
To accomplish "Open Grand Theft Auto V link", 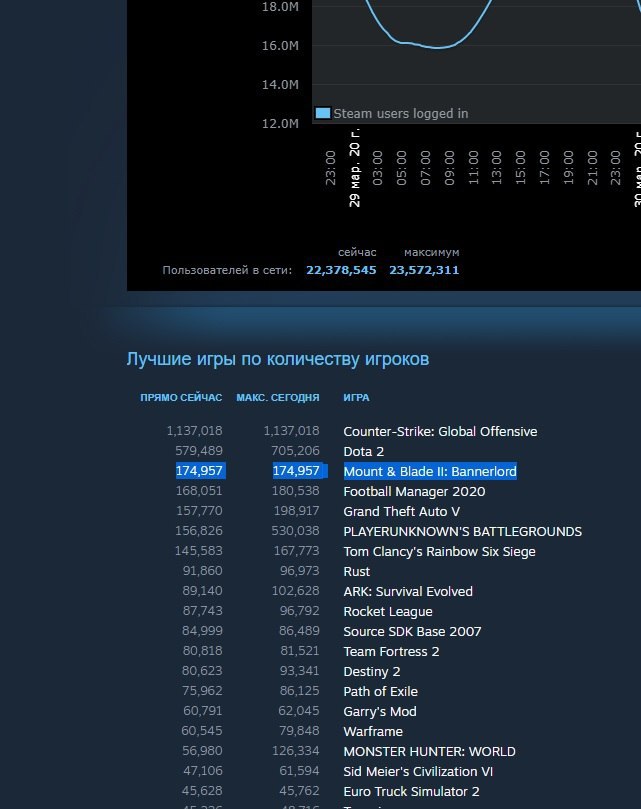I will [402, 511].
